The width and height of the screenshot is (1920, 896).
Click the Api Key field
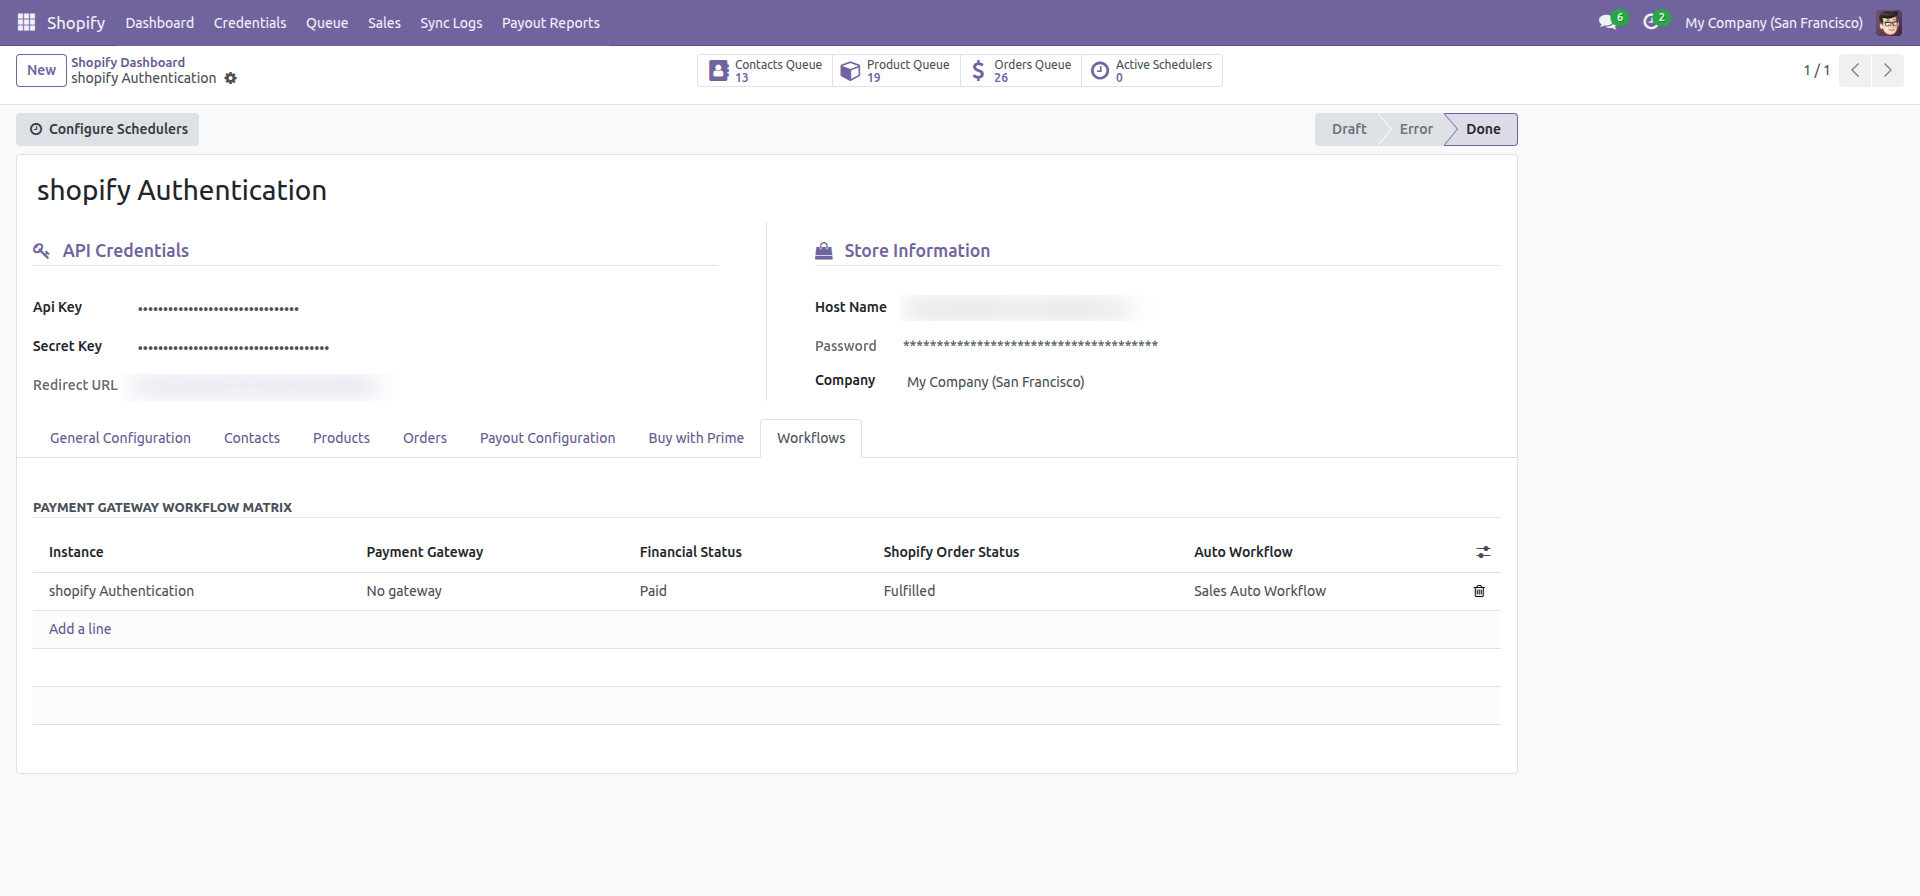[427, 308]
